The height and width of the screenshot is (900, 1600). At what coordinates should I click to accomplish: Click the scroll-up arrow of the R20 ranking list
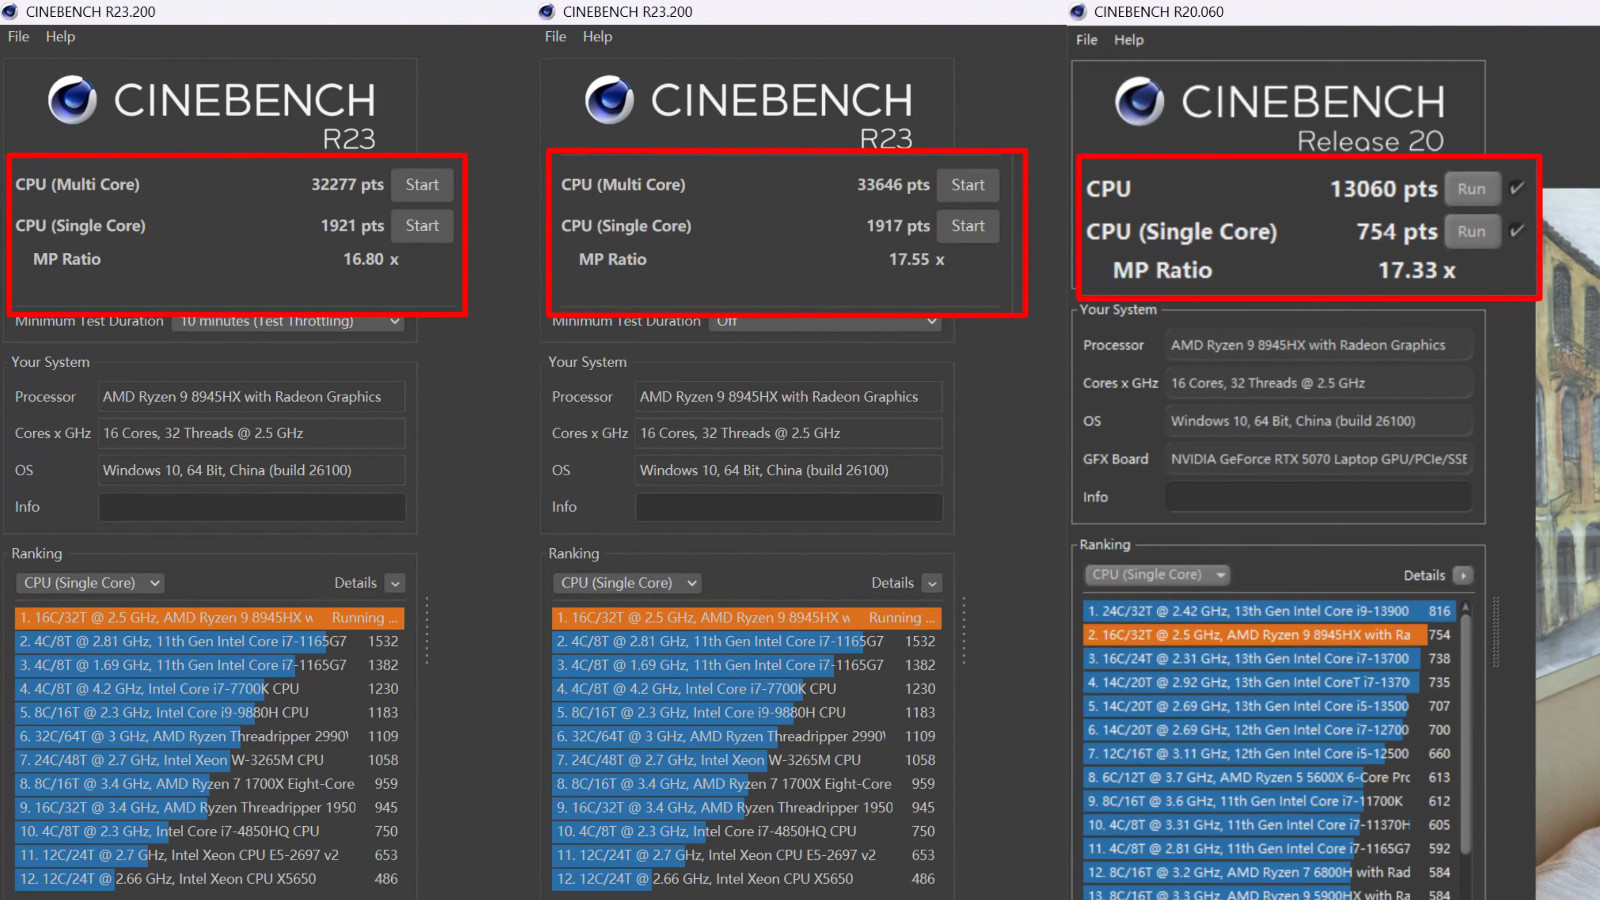pyautogui.click(x=1466, y=607)
